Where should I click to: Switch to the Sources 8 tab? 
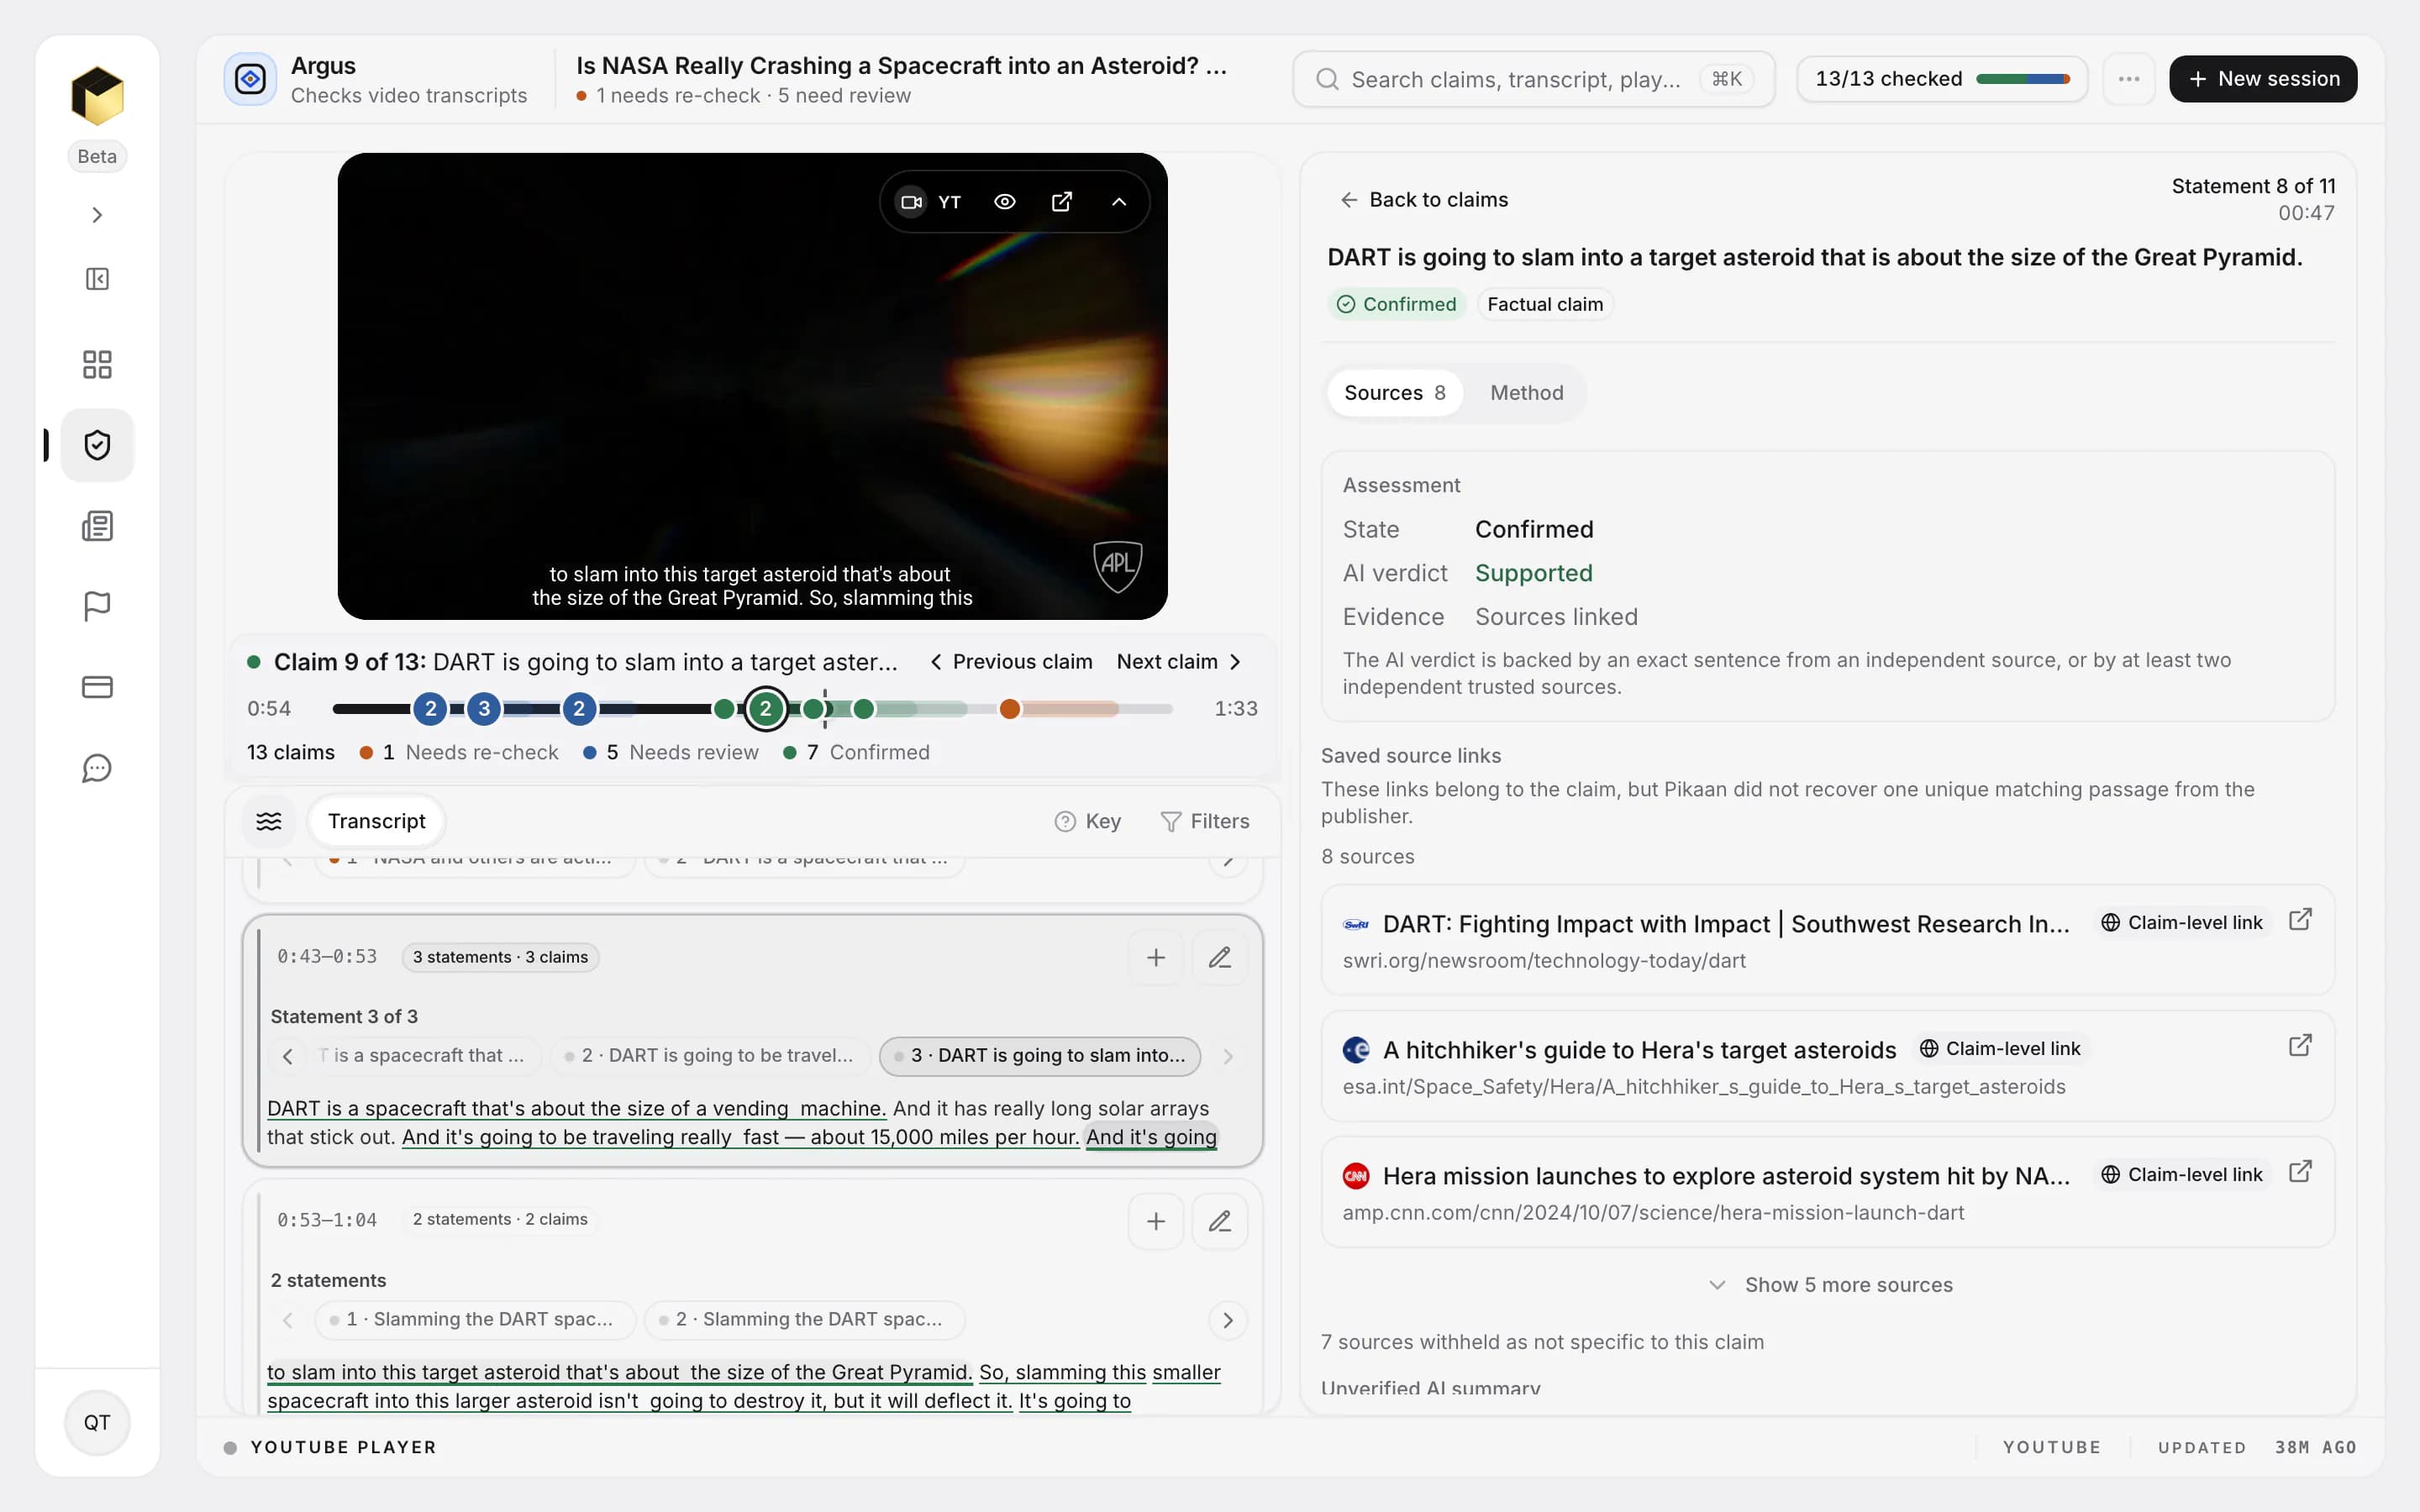pos(1394,393)
